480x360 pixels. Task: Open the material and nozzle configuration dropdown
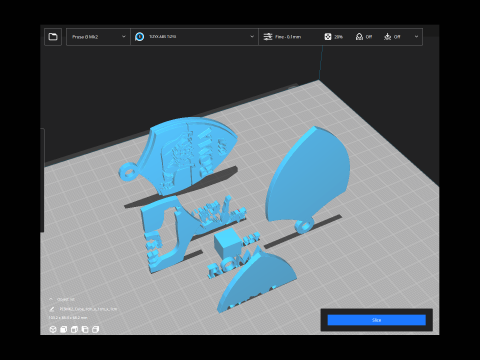[194, 37]
